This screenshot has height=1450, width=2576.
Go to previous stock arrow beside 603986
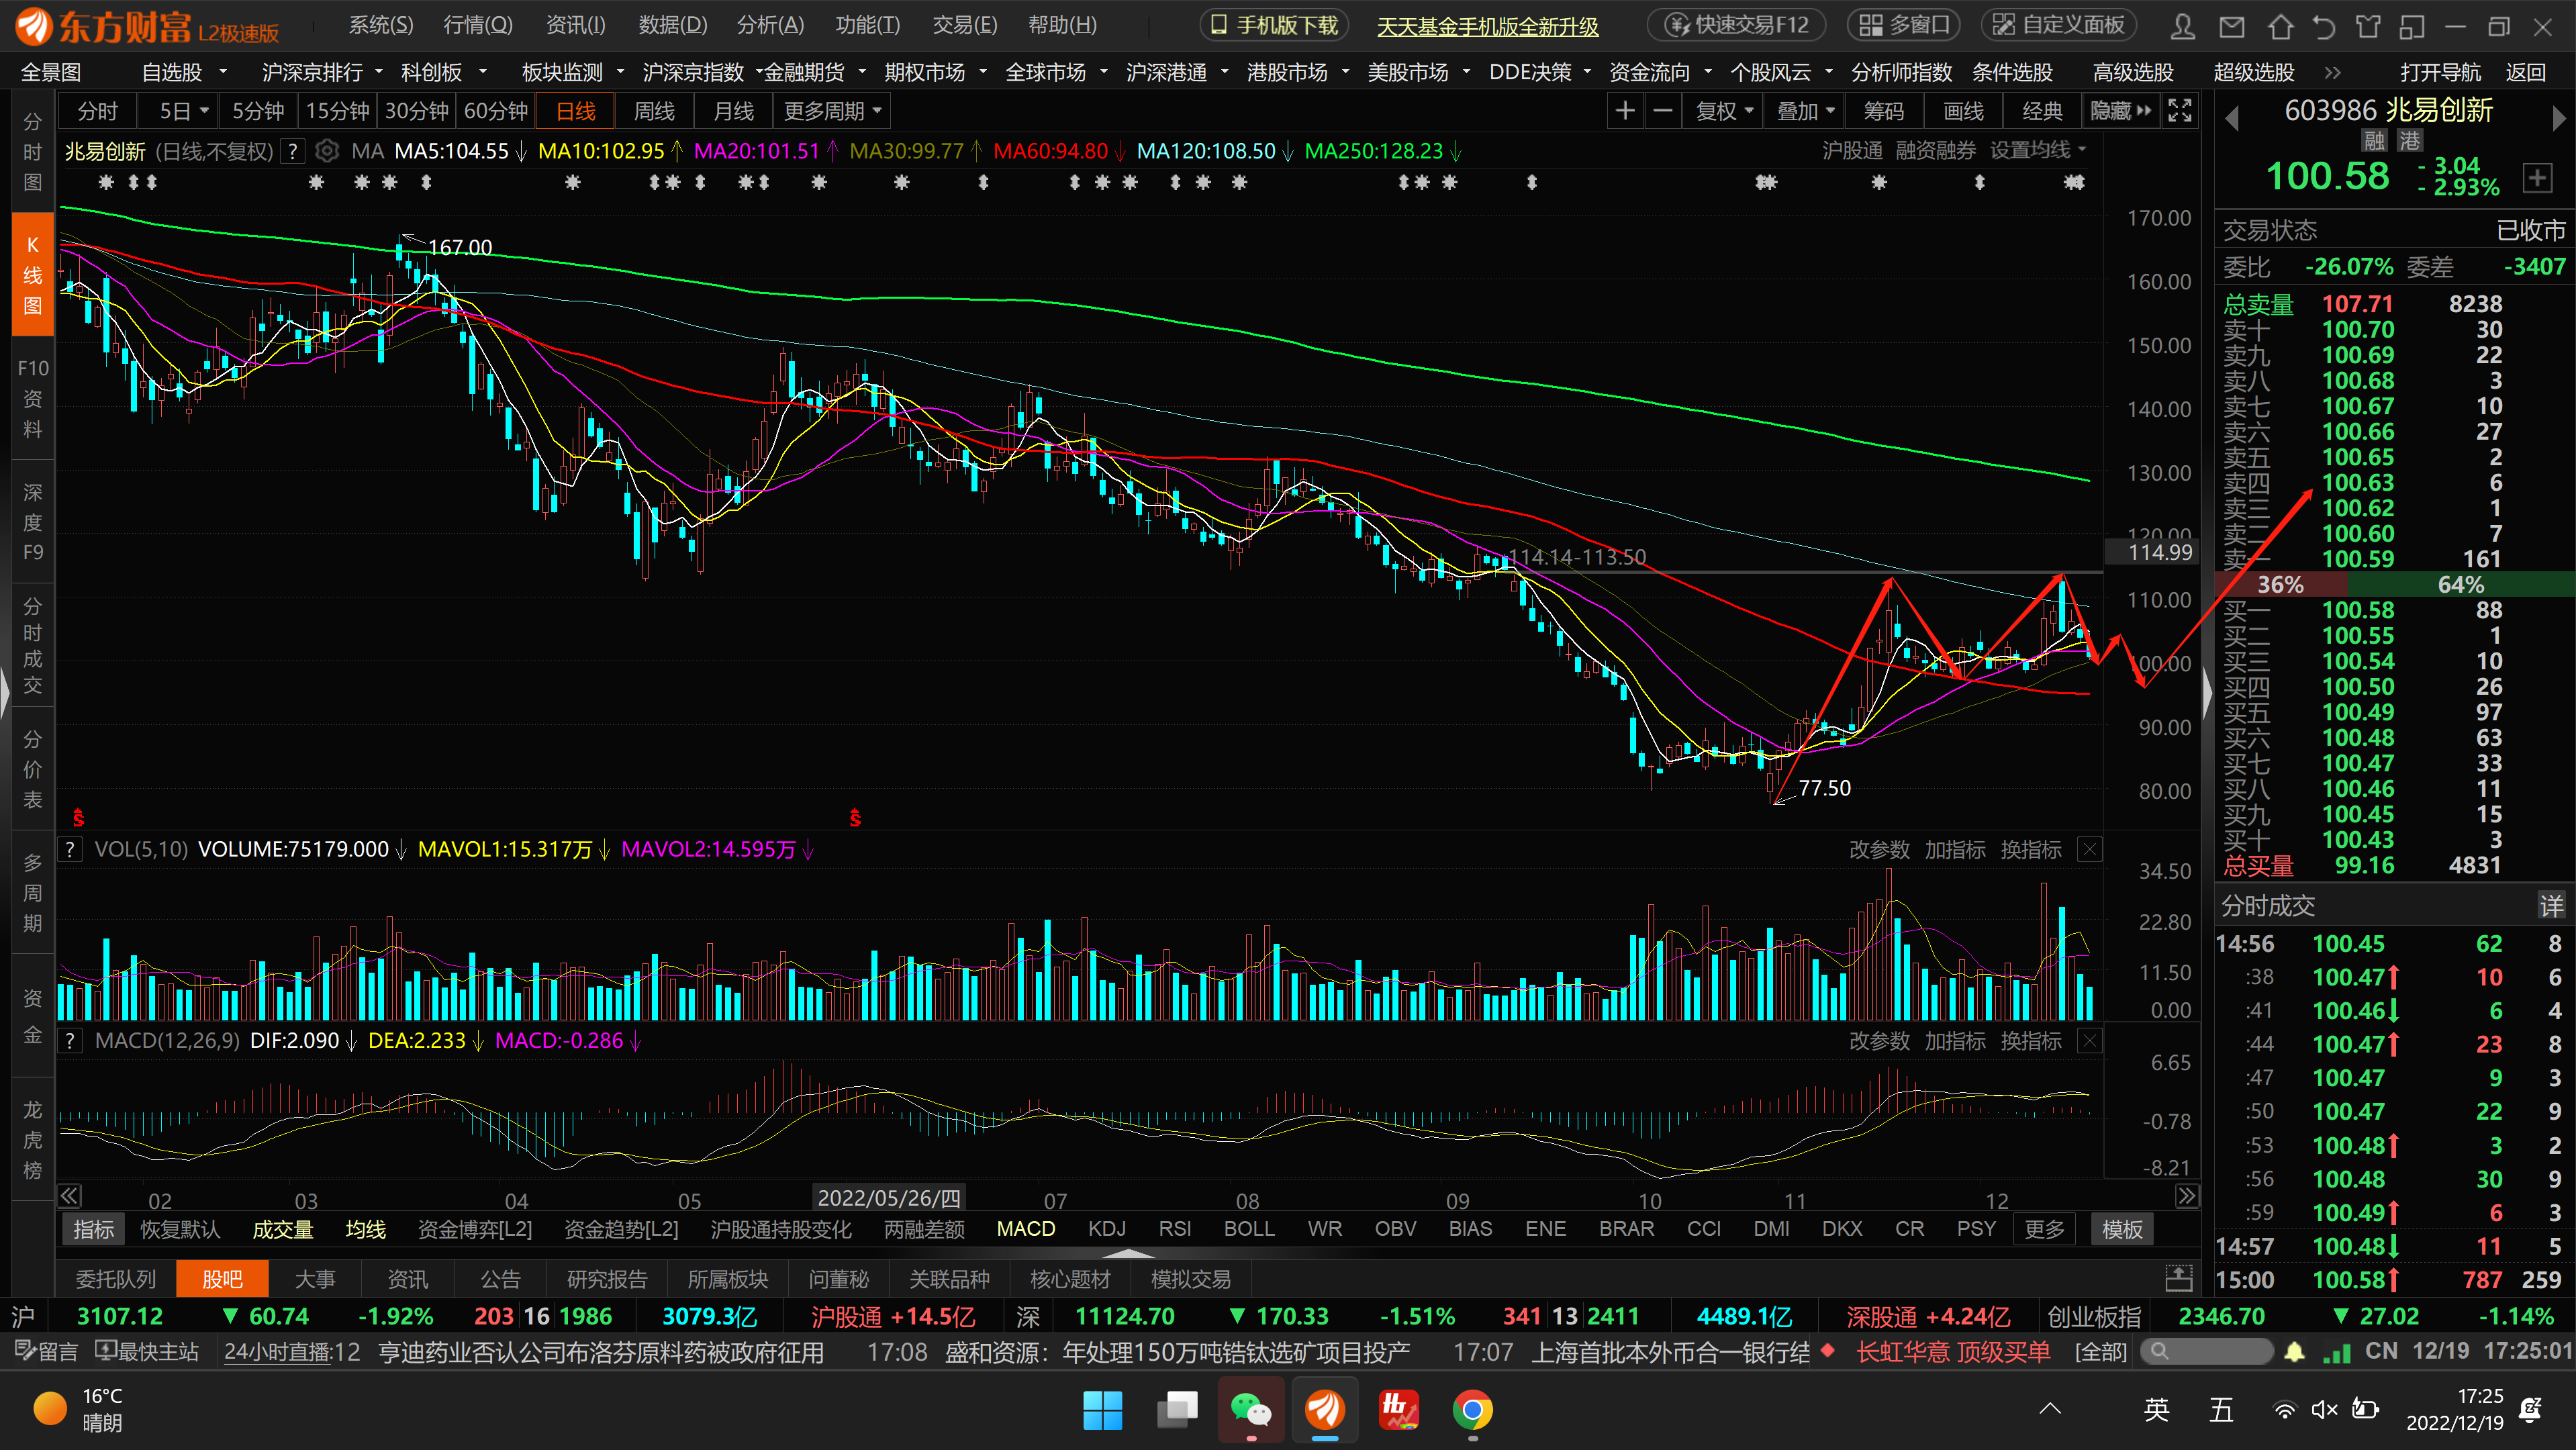2231,119
